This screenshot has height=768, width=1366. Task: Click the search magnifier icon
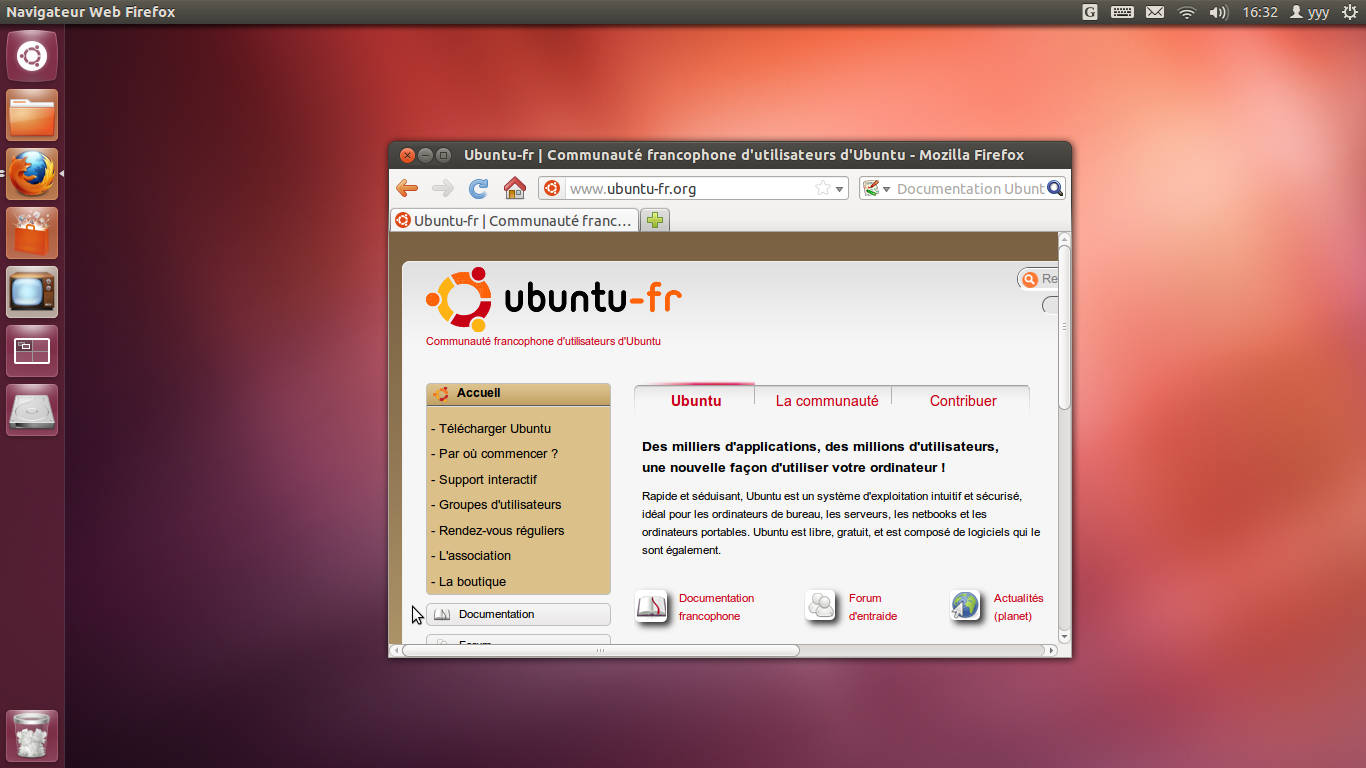pos(1055,188)
